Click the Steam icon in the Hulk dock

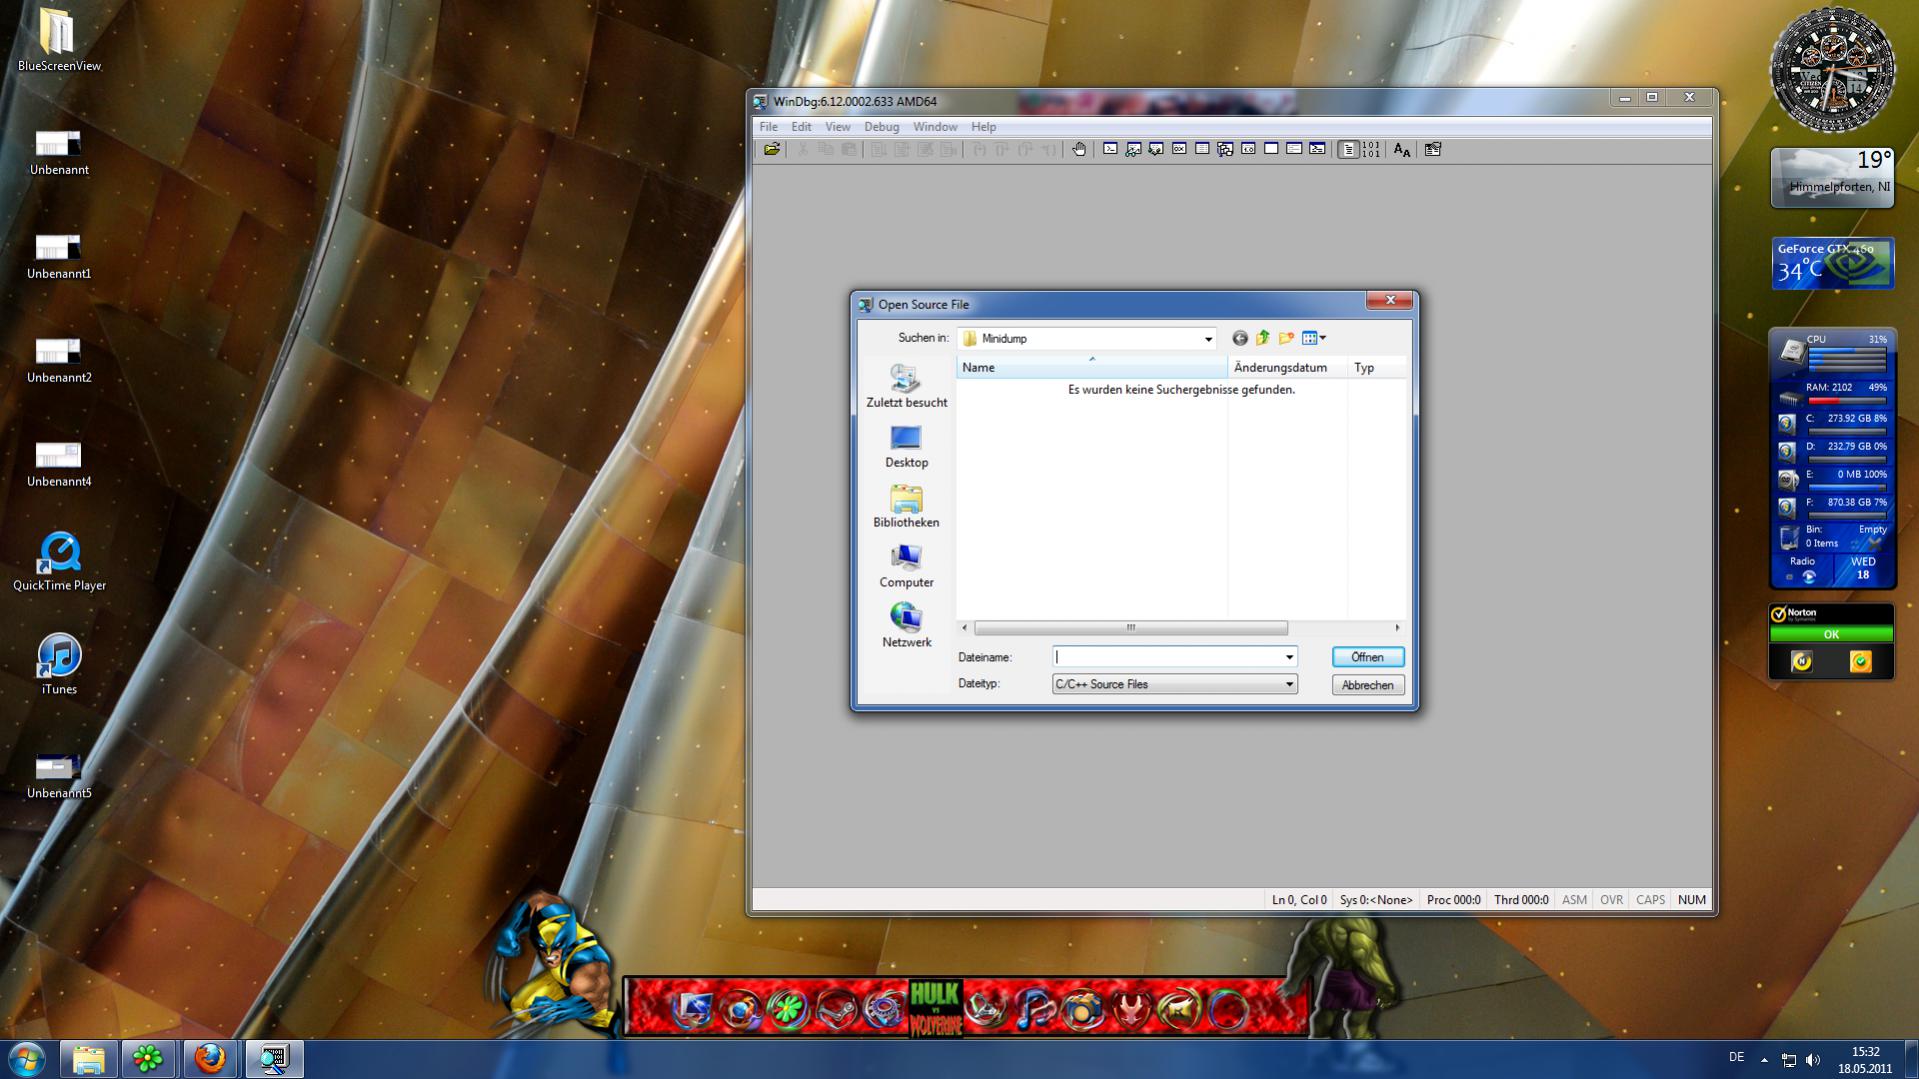tap(835, 1010)
